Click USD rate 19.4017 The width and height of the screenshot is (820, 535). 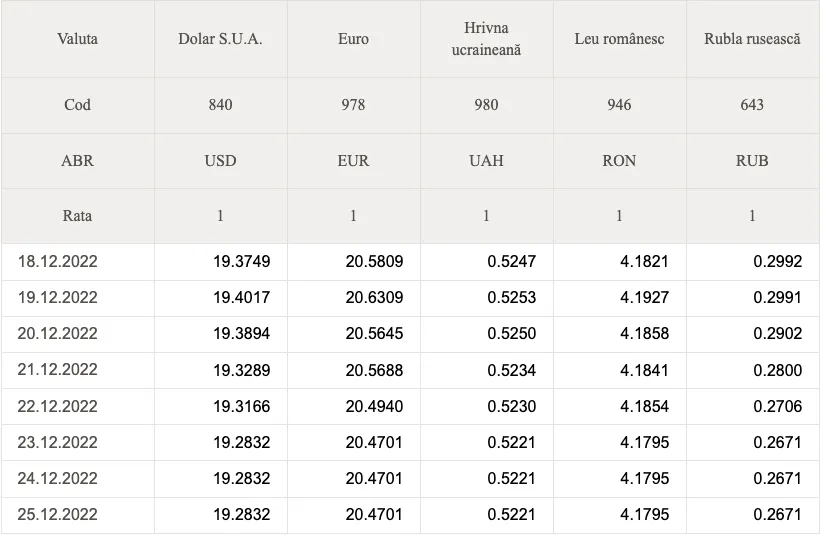click(x=242, y=298)
